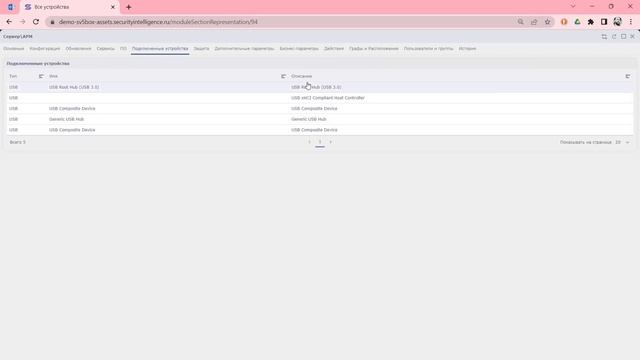The width and height of the screenshot is (640, 360).
Task: Open the rows-per-page dropdown showing 20
Action: click(622, 142)
